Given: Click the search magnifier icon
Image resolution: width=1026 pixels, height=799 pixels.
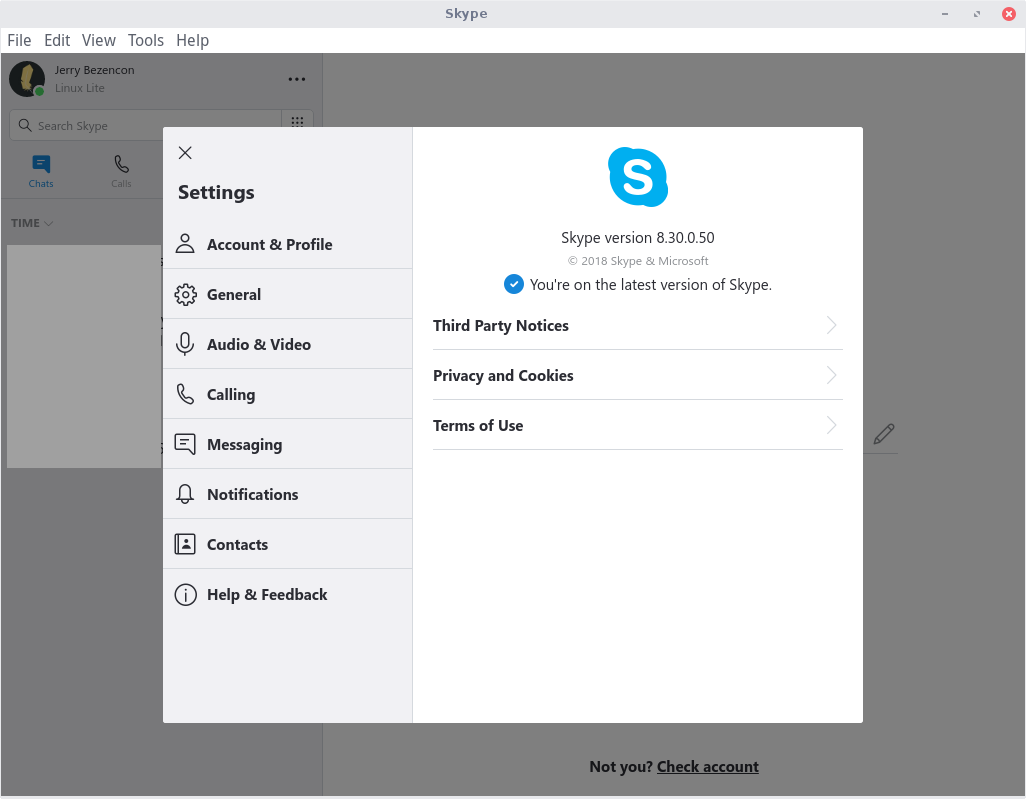Looking at the screenshot, I should tap(25, 125).
